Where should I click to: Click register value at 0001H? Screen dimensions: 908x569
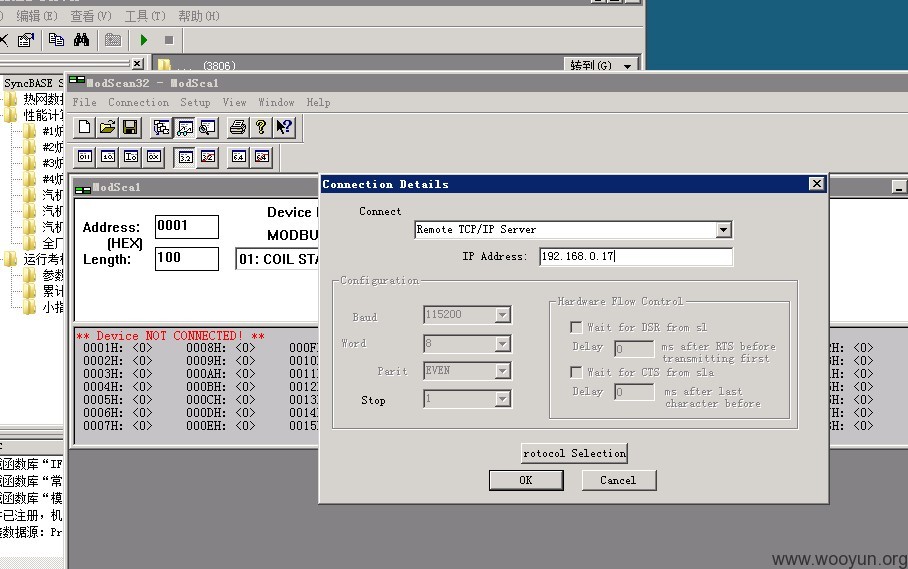(142, 348)
